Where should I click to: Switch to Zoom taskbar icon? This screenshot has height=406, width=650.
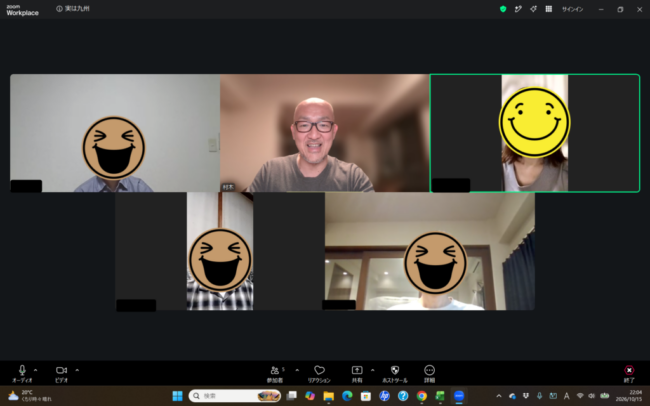(x=458, y=396)
